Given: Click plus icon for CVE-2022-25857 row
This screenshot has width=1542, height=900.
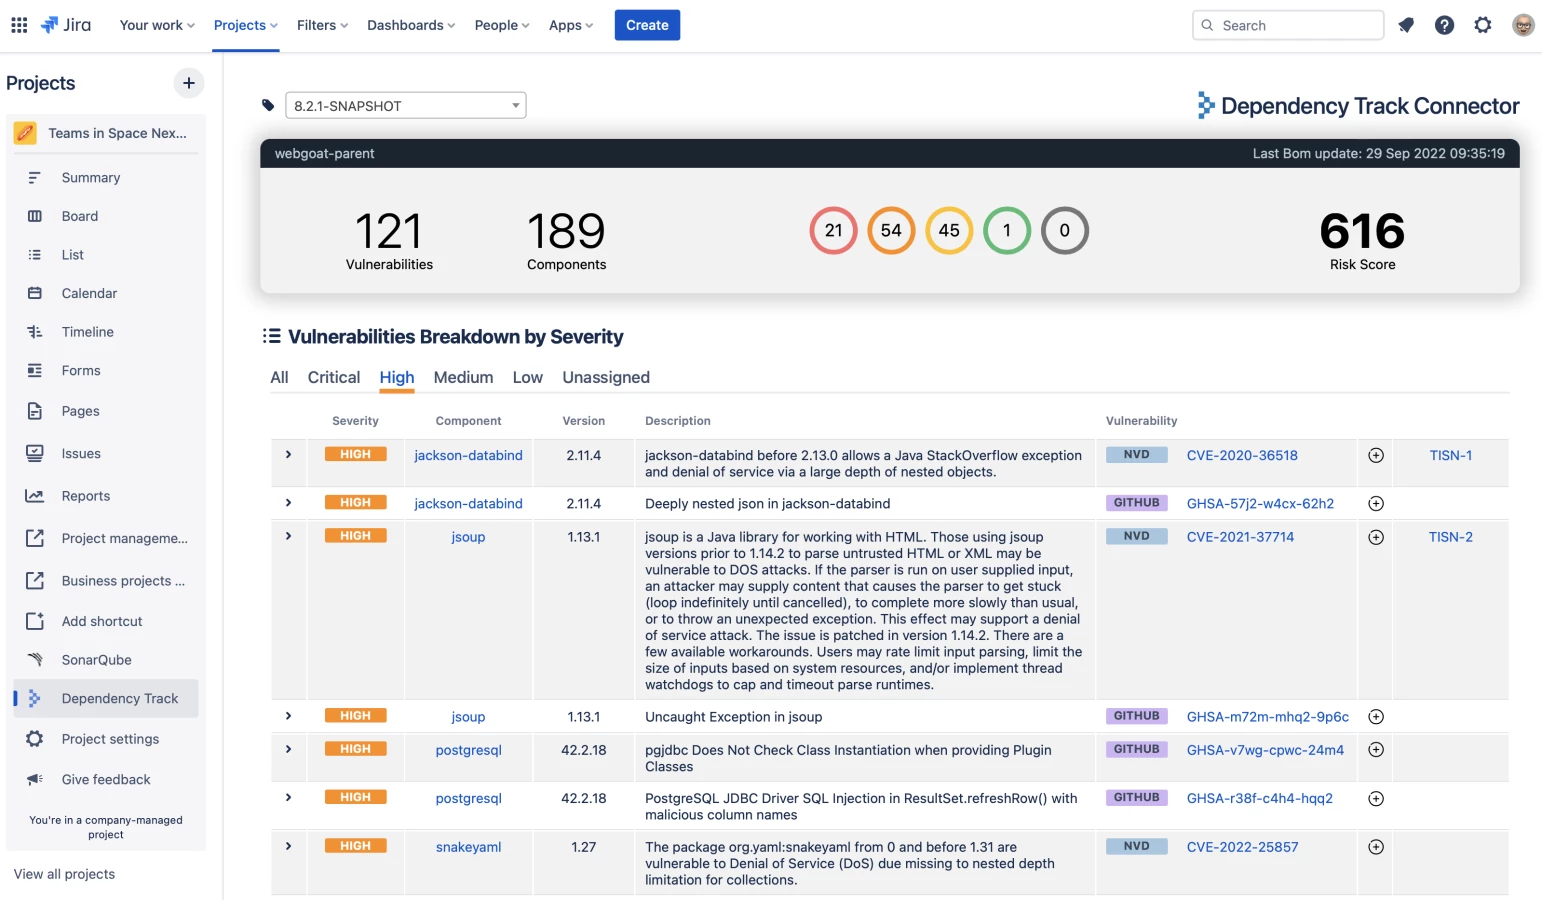Looking at the screenshot, I should tap(1376, 847).
